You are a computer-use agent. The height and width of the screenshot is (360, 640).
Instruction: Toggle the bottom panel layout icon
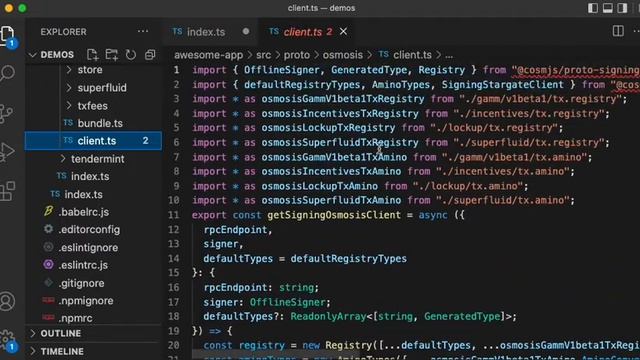[607, 8]
